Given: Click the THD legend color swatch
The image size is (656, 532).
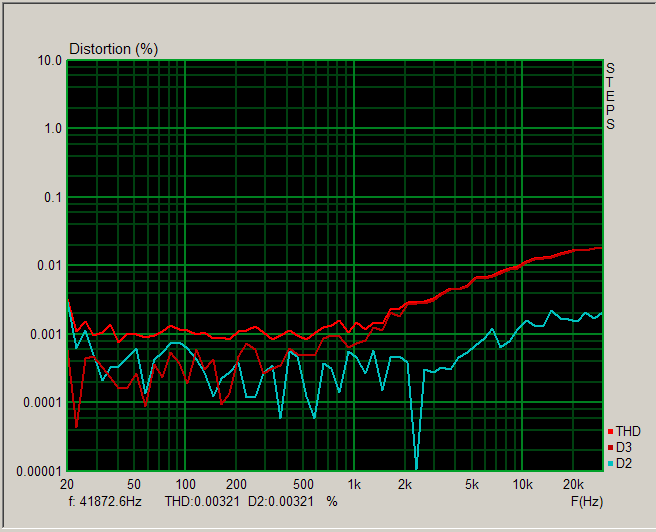Looking at the screenshot, I should click(x=610, y=432).
